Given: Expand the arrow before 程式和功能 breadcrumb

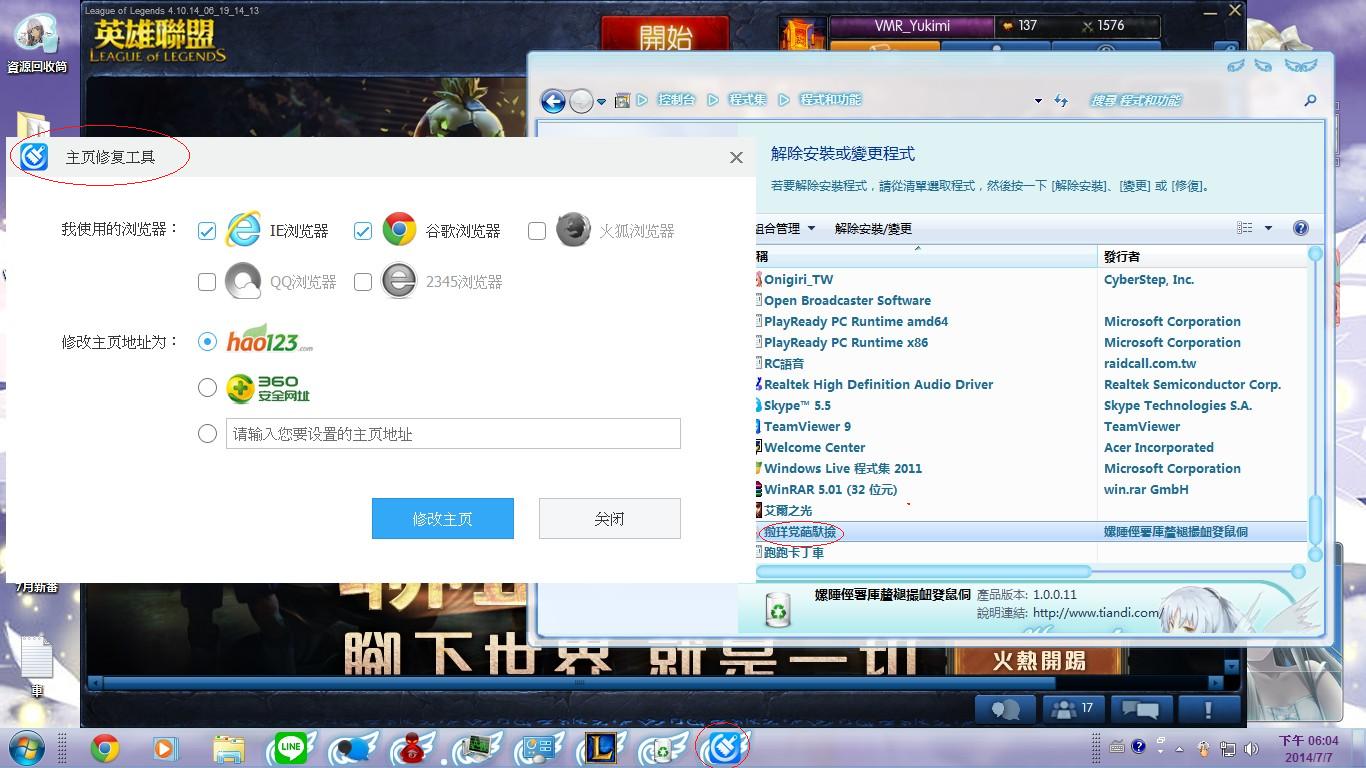Looking at the screenshot, I should pos(784,100).
